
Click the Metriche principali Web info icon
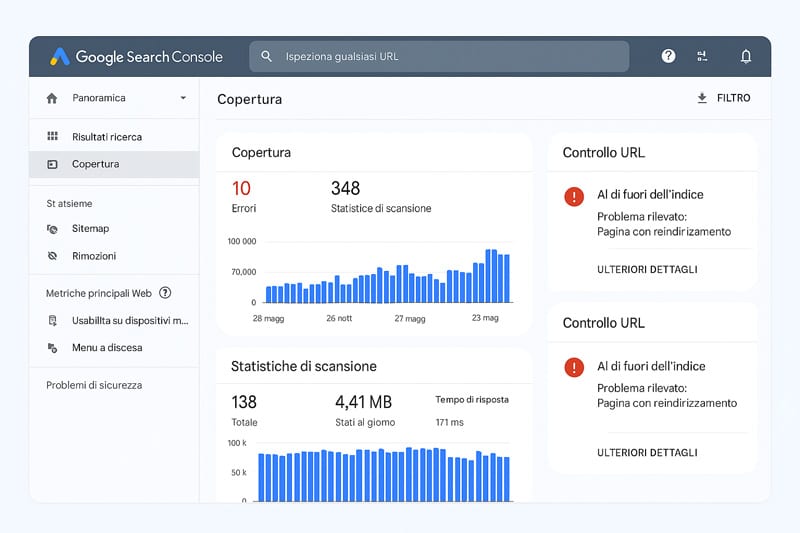point(165,293)
